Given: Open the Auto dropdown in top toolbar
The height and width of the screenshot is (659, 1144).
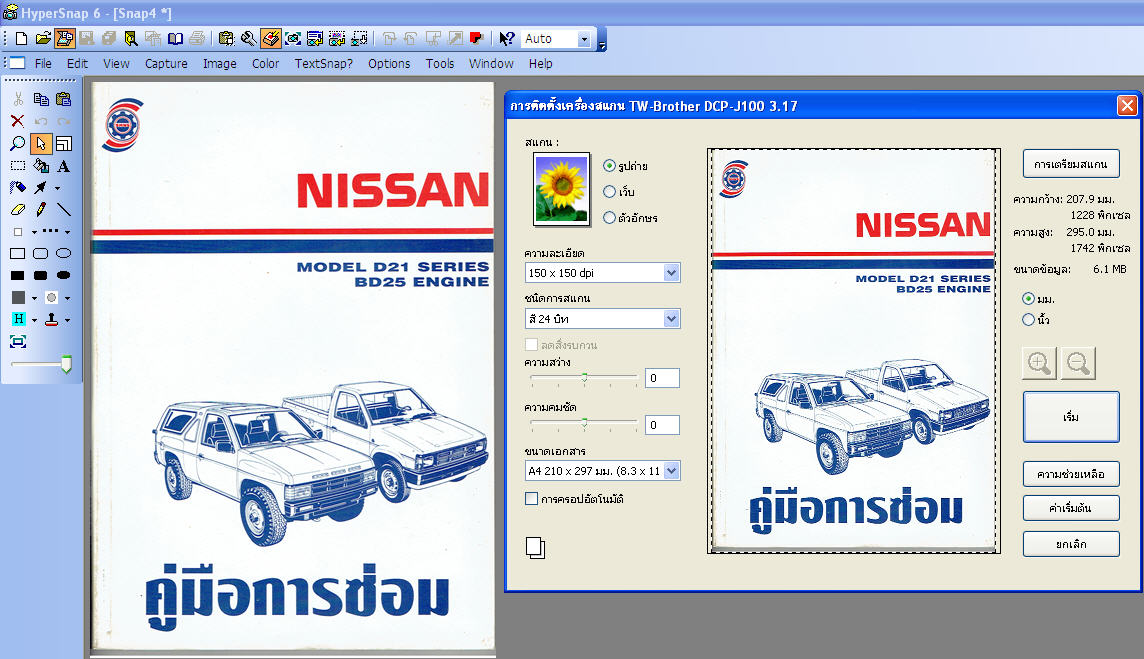Looking at the screenshot, I should (x=584, y=39).
